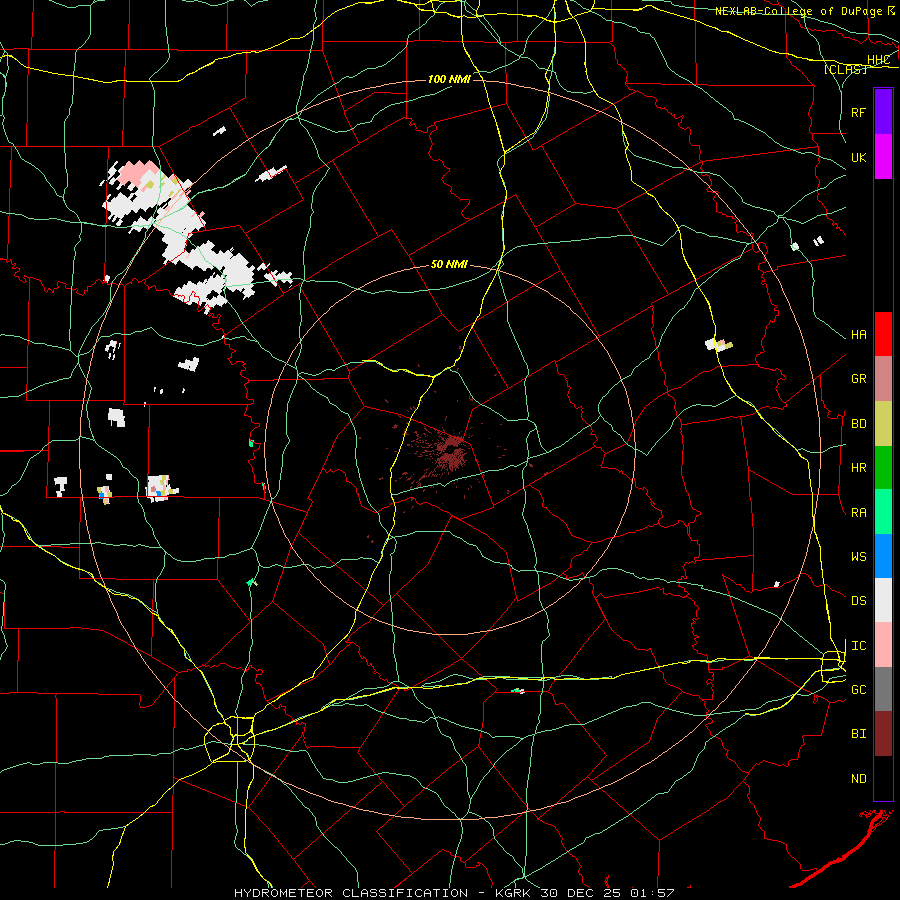Click the "50 NMI" range ring label
900x900 pixels.
449,264
